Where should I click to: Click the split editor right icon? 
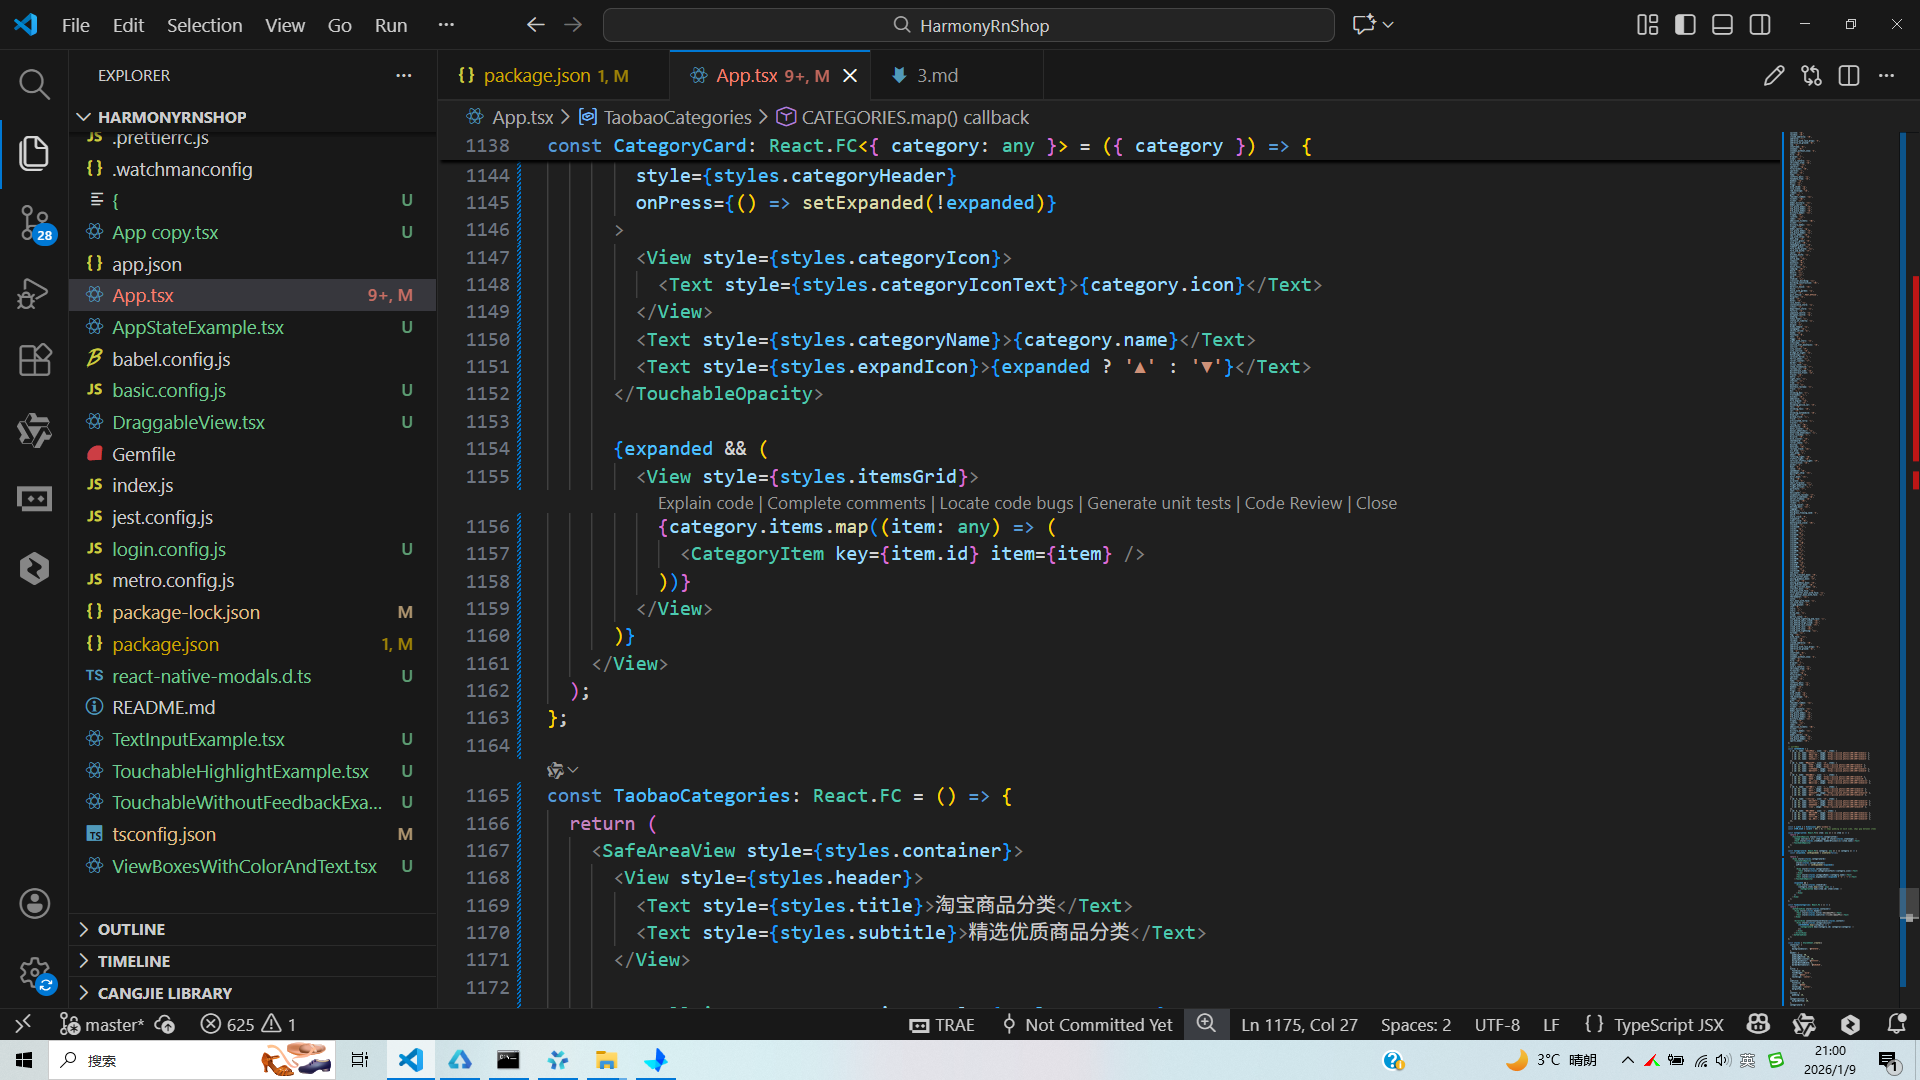pyautogui.click(x=1848, y=76)
